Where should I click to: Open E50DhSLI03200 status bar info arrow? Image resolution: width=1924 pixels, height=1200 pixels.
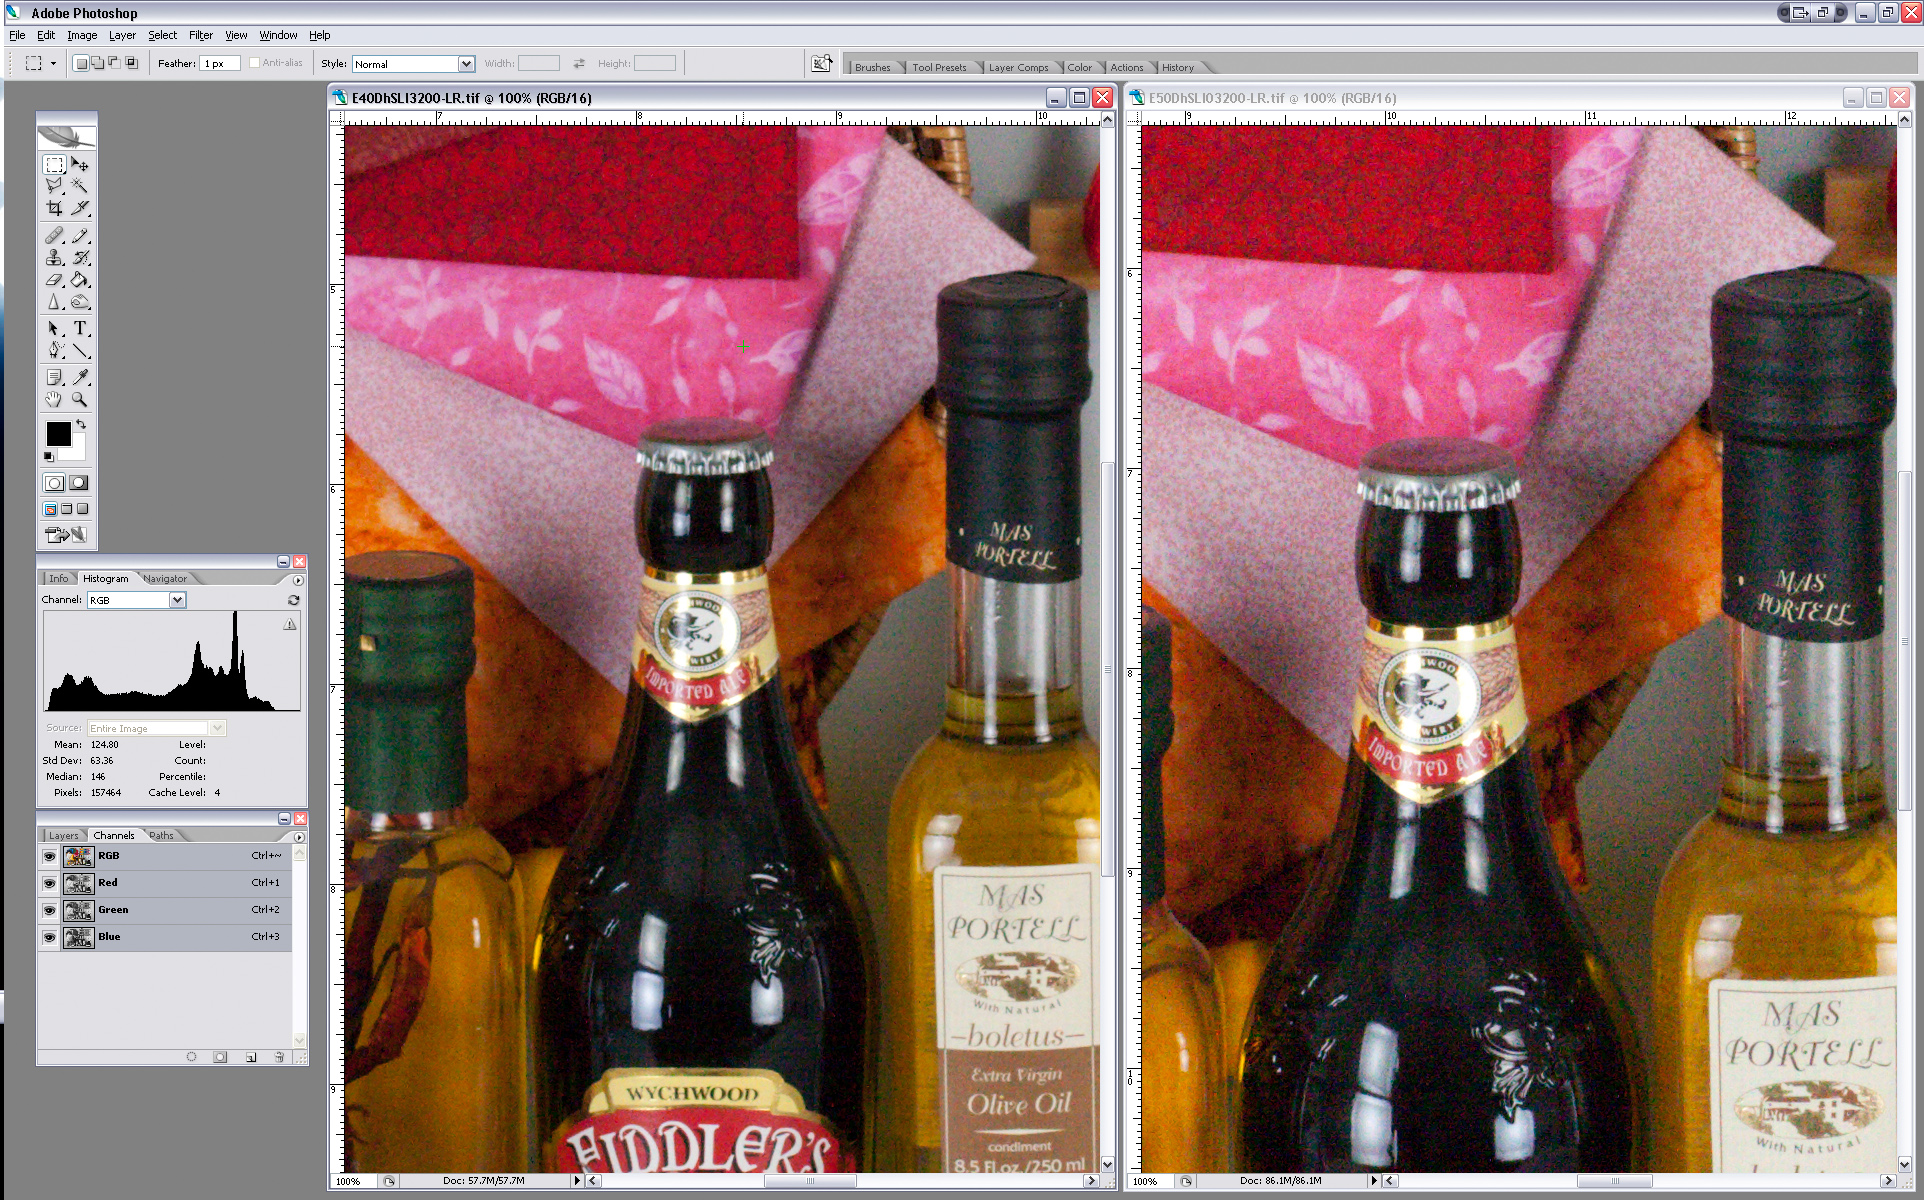(1373, 1181)
